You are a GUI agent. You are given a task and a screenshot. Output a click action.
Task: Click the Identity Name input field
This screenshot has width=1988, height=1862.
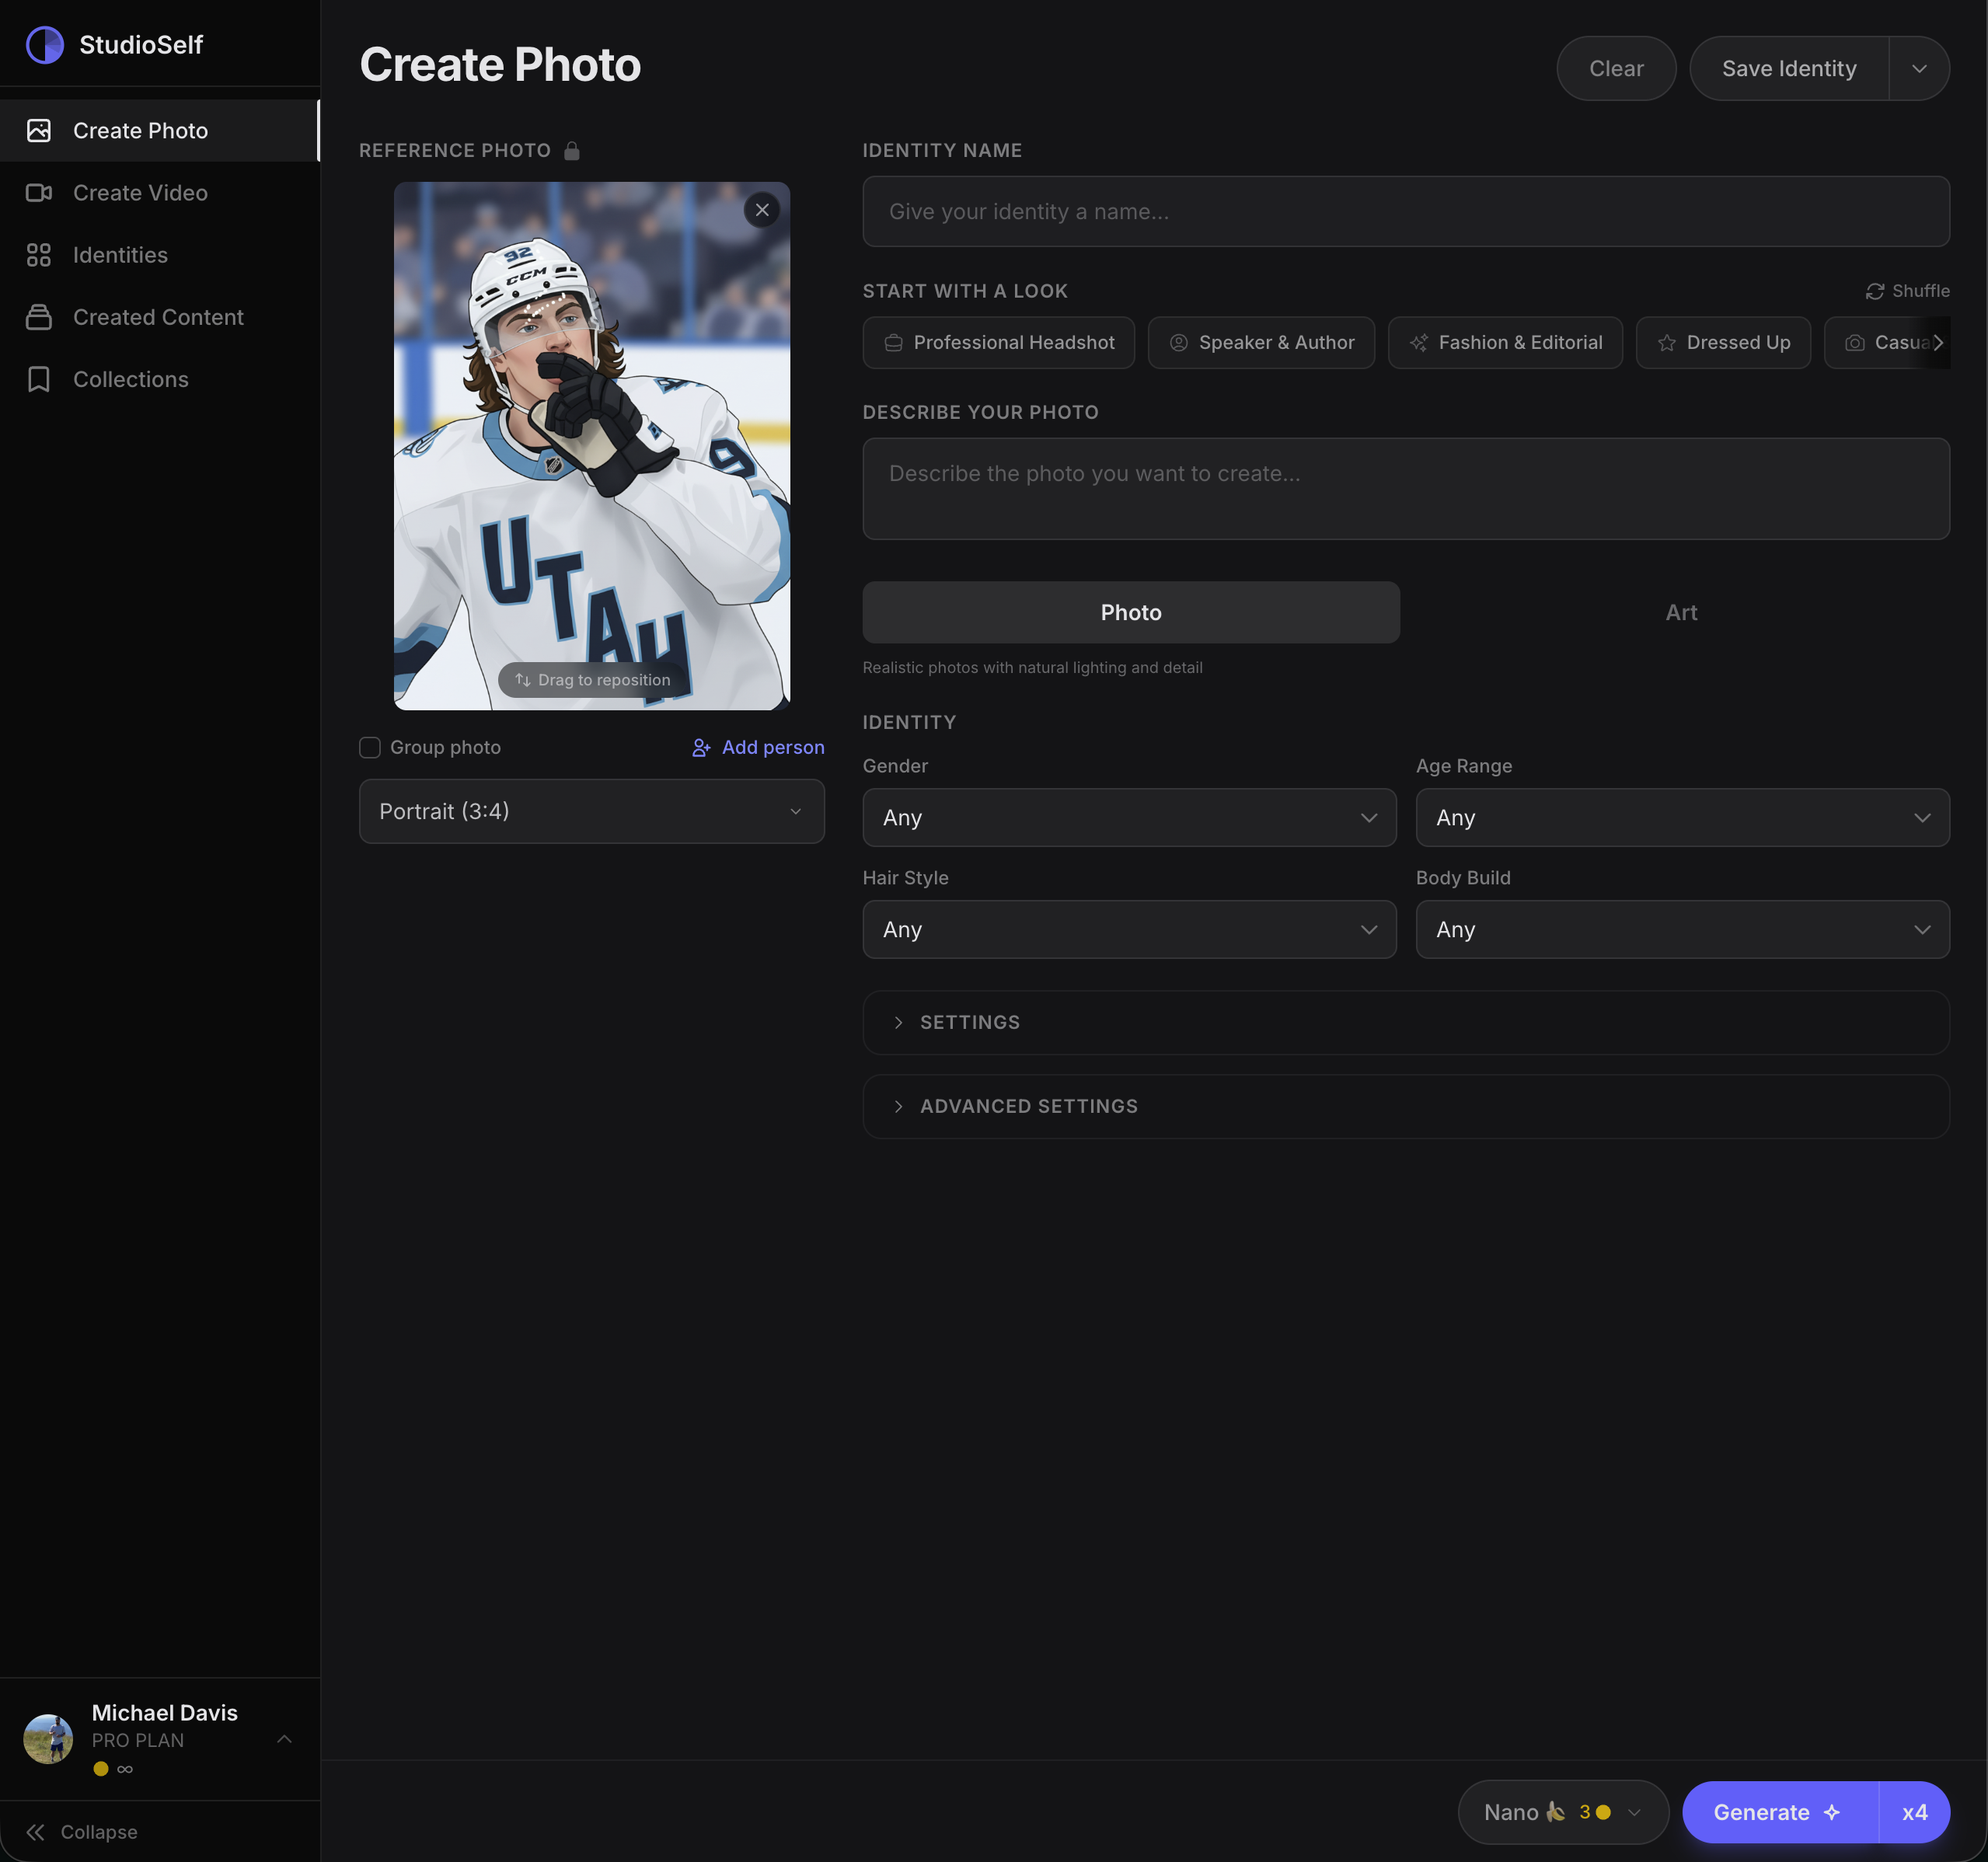click(1405, 211)
